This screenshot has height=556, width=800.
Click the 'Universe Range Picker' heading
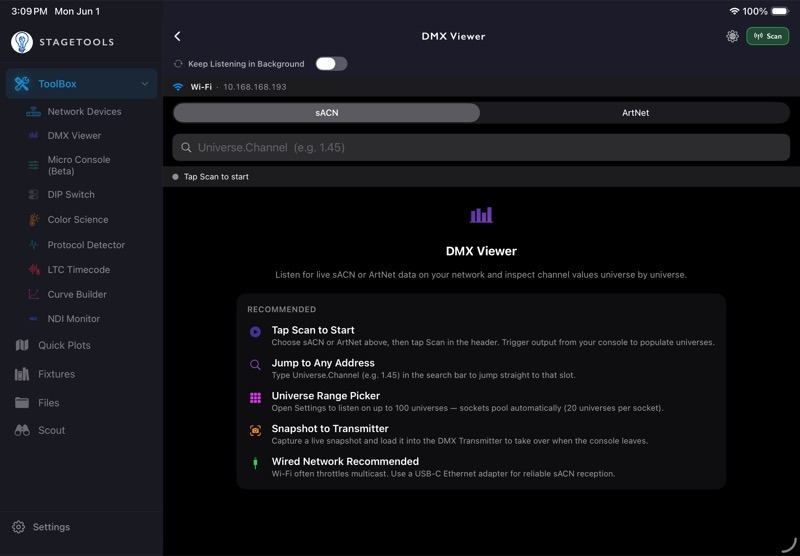pos(326,395)
